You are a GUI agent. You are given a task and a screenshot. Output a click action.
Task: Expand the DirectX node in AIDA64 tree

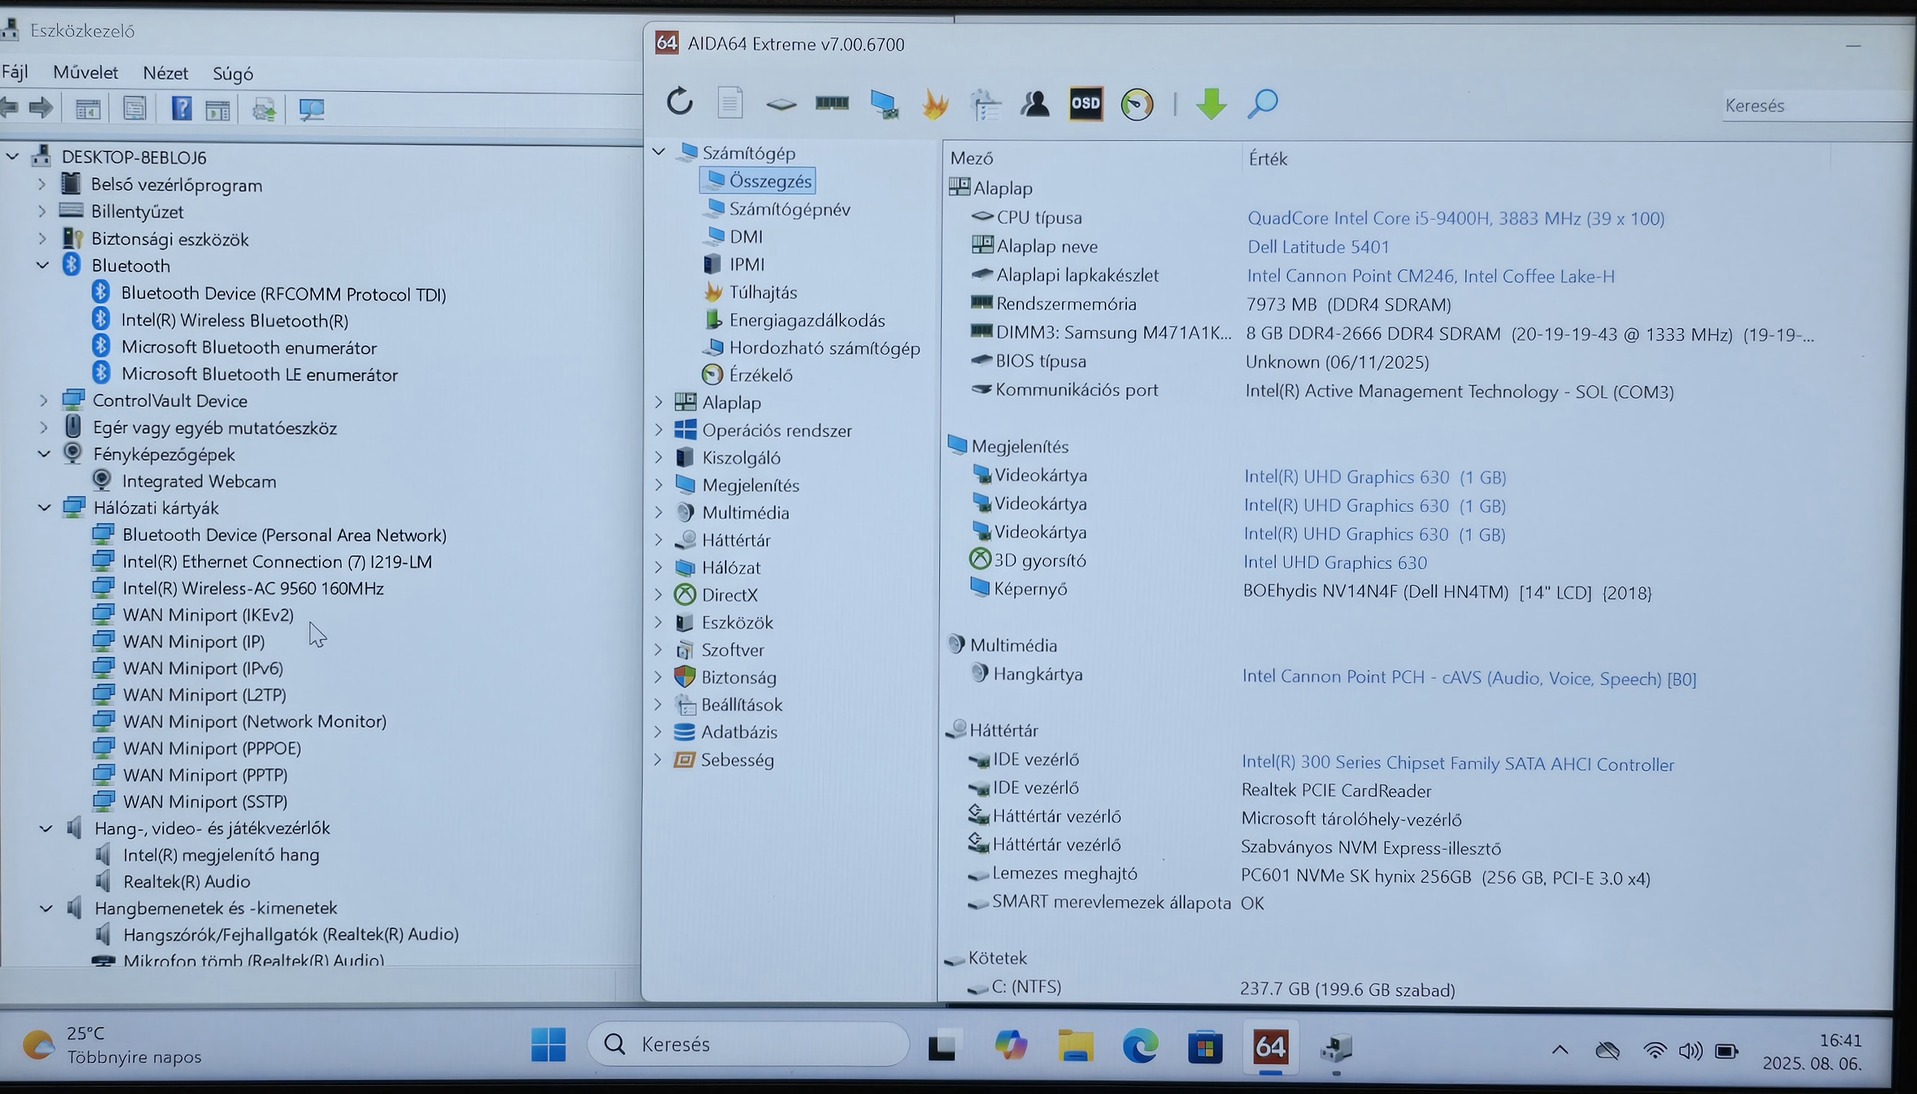(659, 595)
